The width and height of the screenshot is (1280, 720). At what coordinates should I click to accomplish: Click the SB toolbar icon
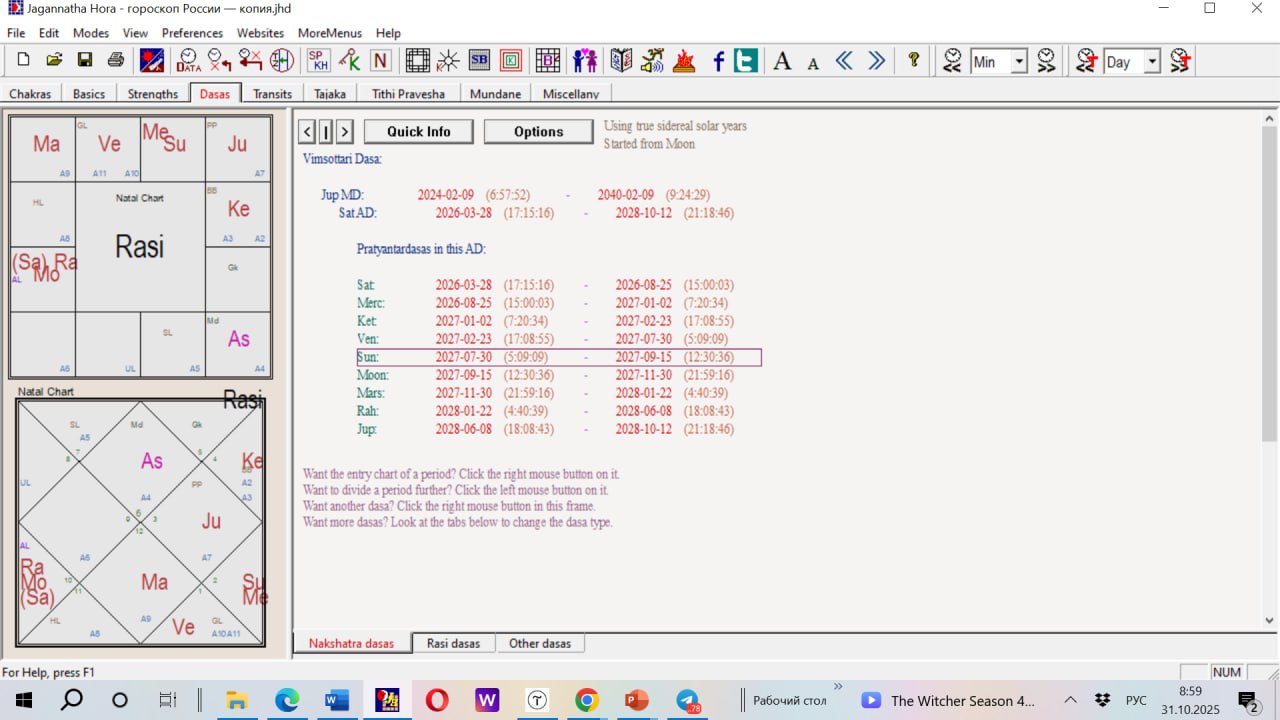(479, 61)
